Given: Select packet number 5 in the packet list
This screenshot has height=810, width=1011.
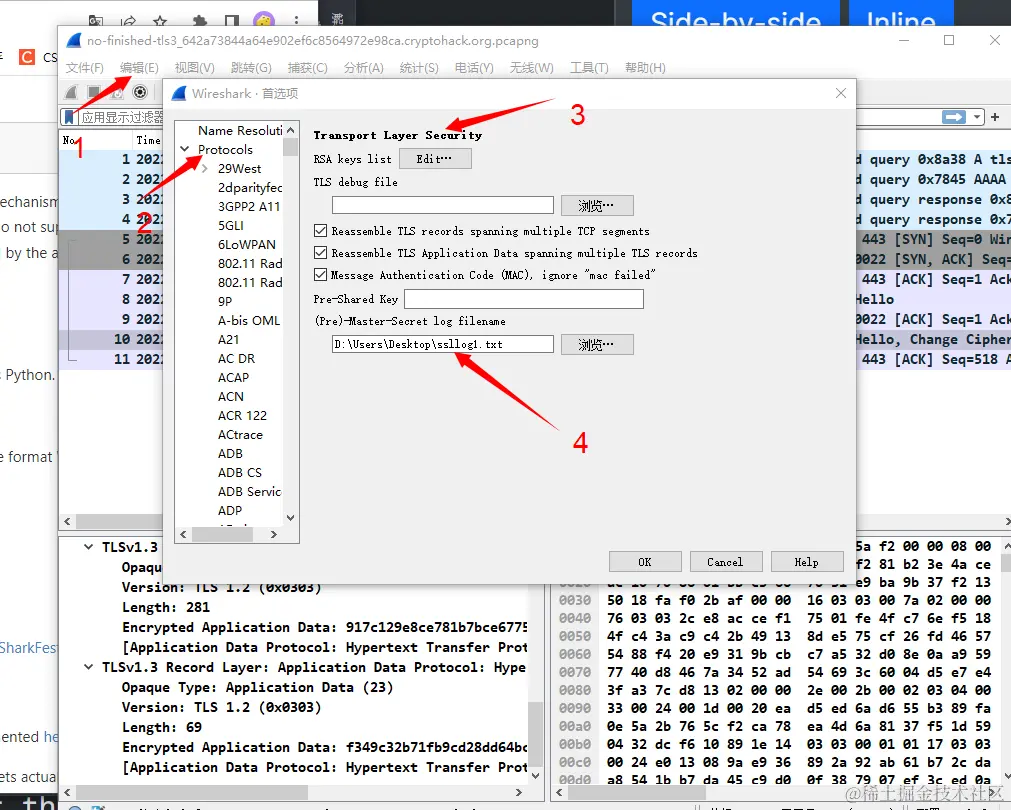Looking at the screenshot, I should point(111,239).
